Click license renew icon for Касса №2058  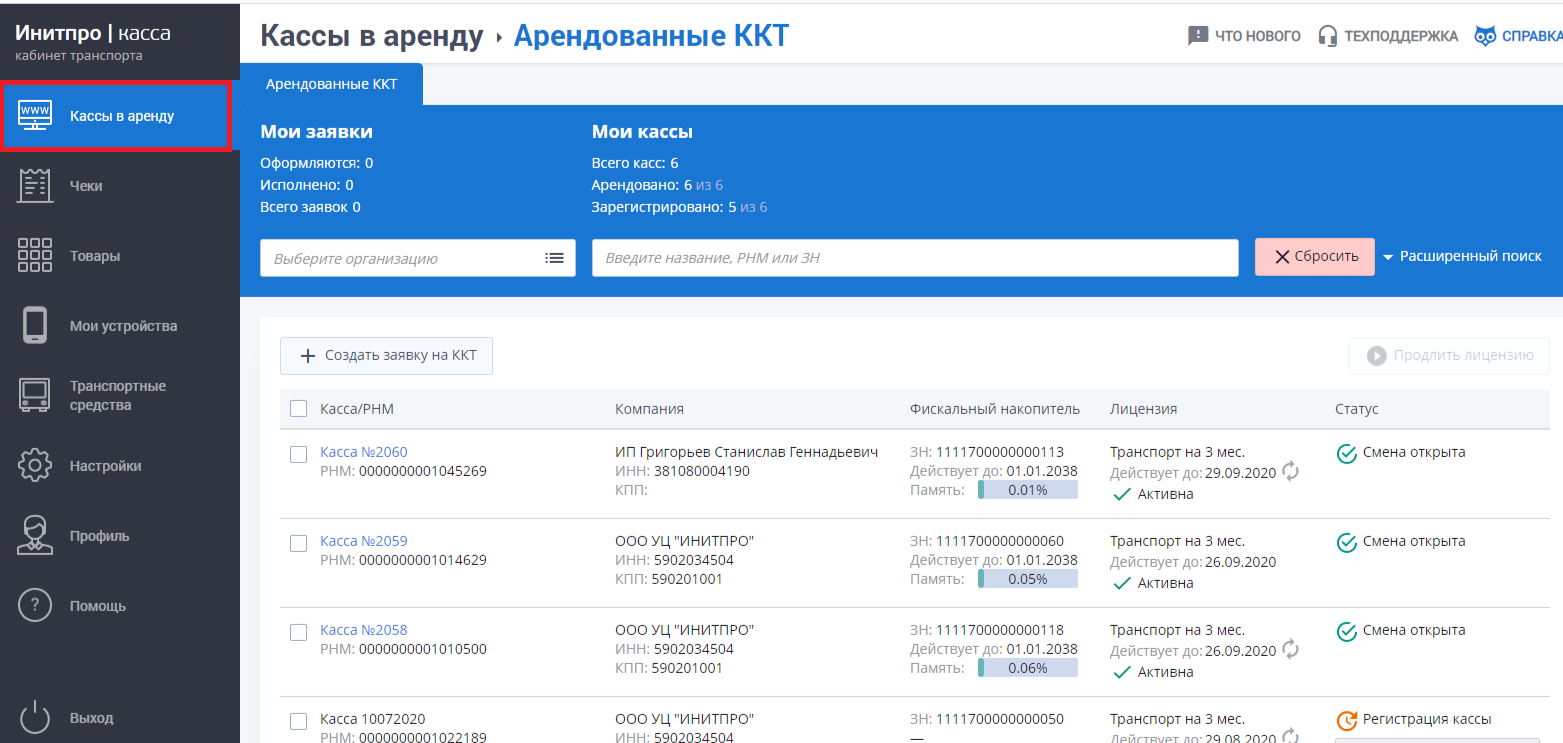point(1291,650)
